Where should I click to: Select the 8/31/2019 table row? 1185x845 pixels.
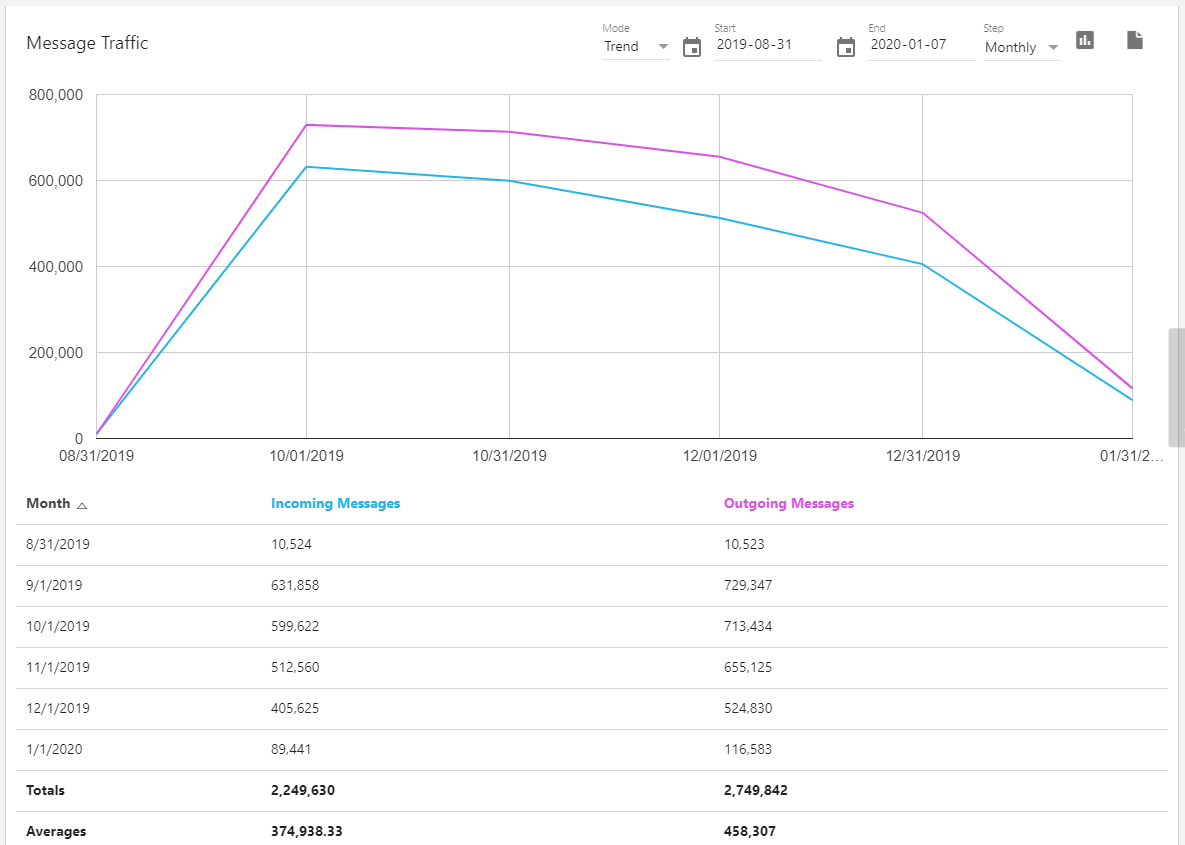(x=58, y=545)
